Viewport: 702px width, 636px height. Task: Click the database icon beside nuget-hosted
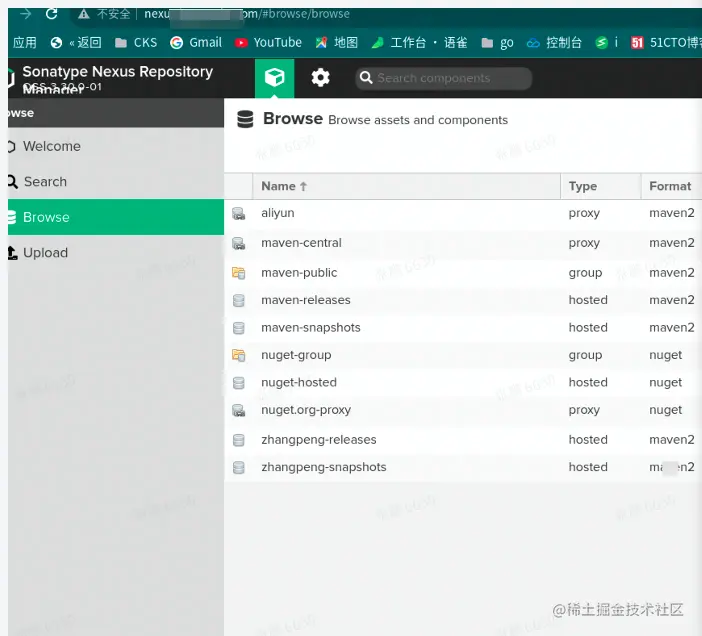(239, 383)
